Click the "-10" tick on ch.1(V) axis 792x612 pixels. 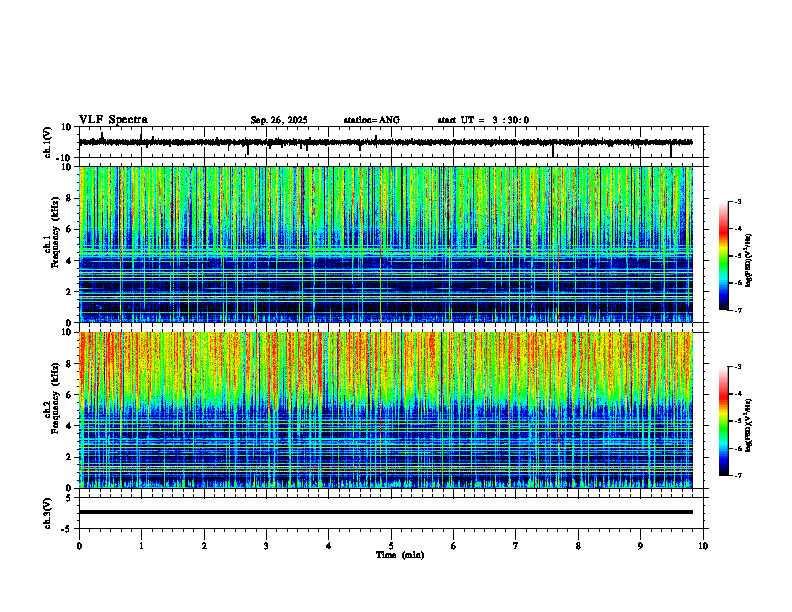65,158
